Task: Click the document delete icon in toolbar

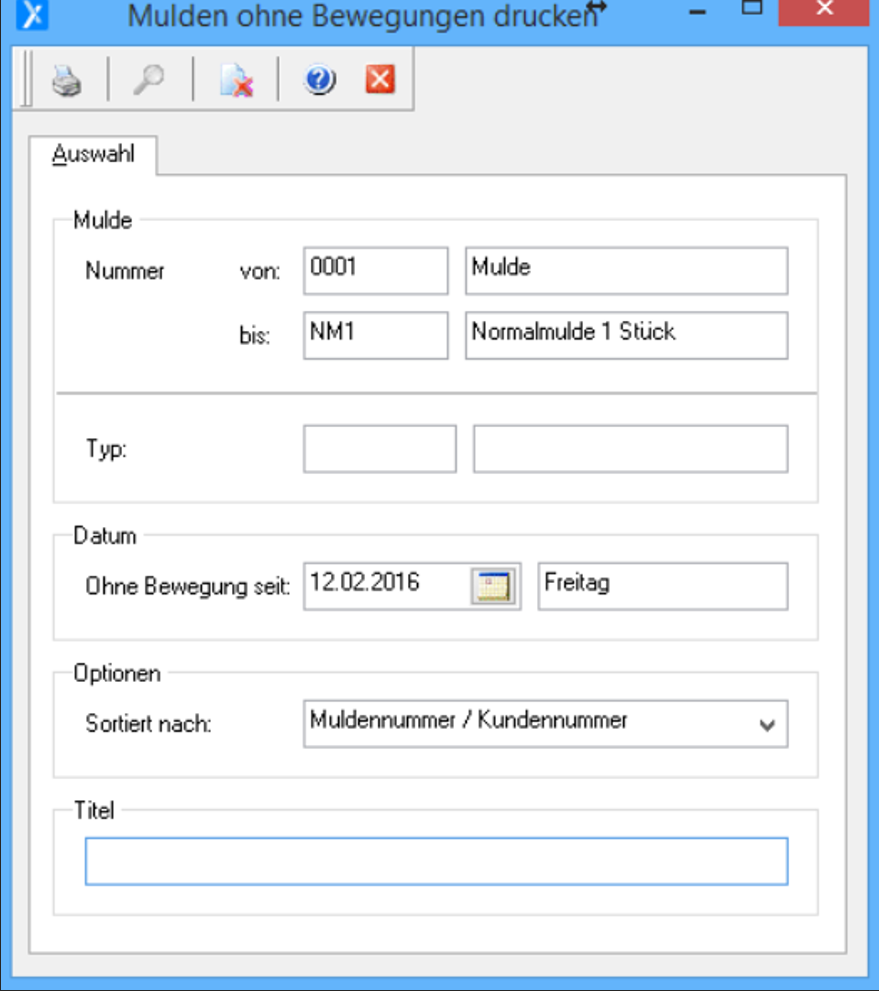Action: coord(237,80)
